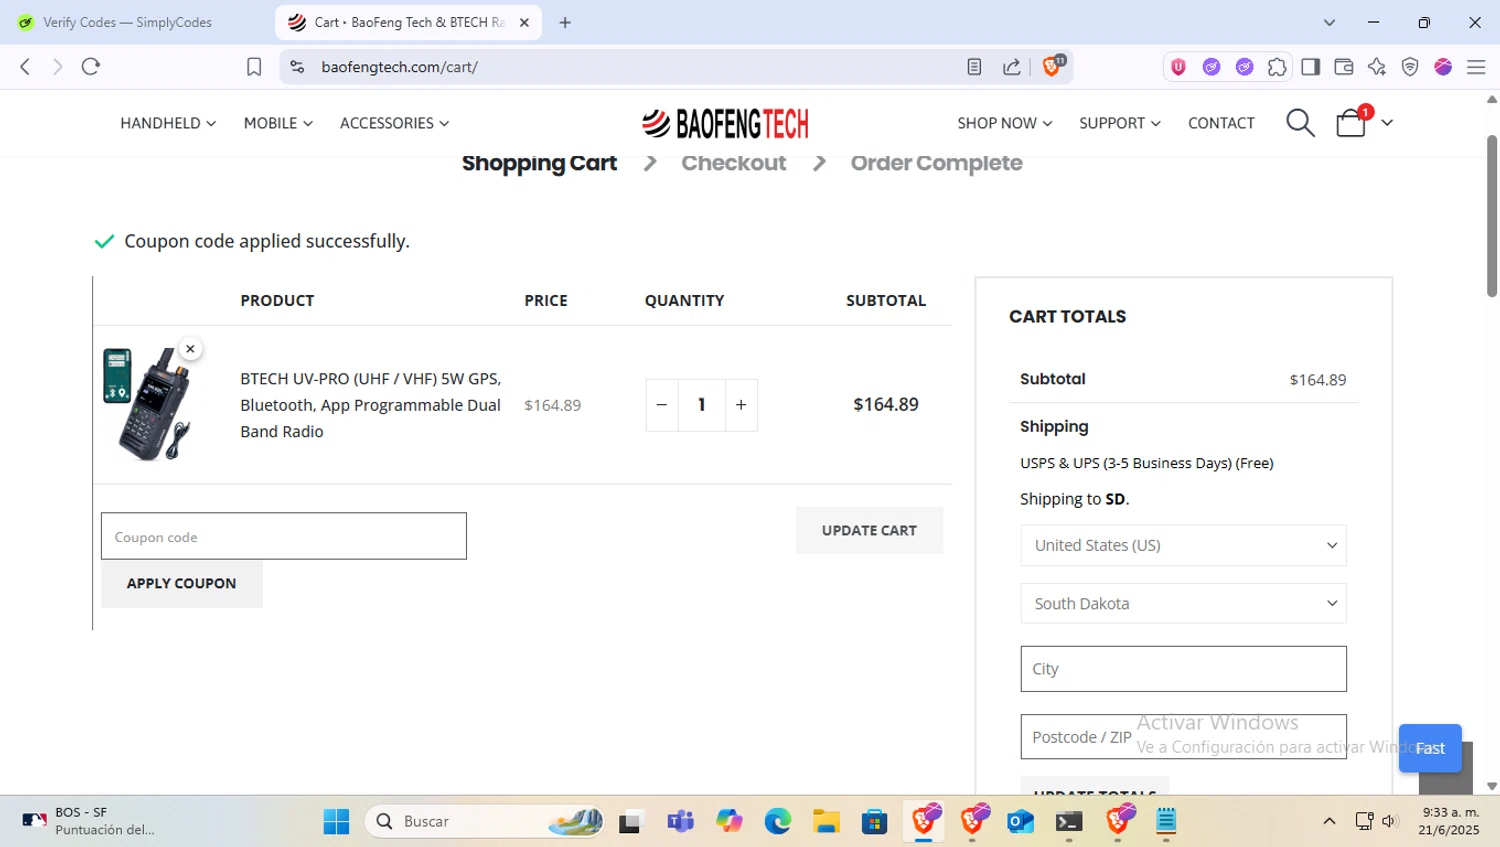1500x847 pixels.
Task: Decrease quantity with minus button
Action: point(661,405)
